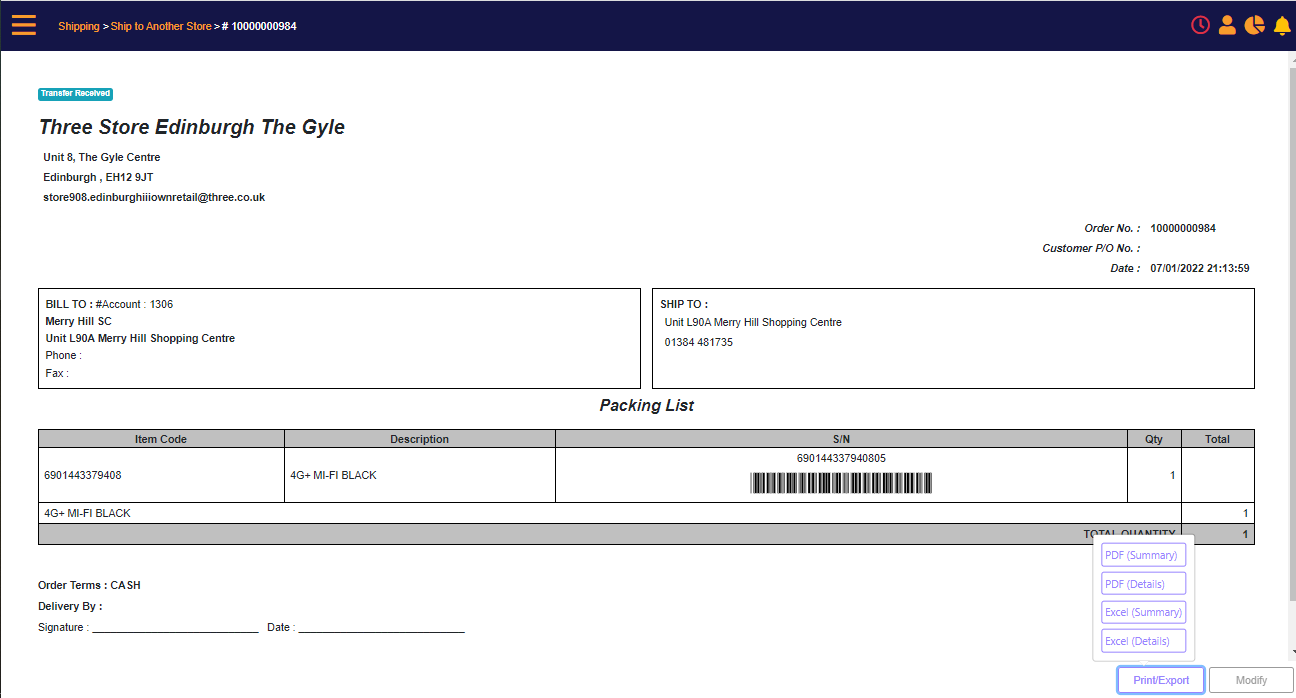Select date value 07/01/2022 21:13:59

tap(1200, 268)
